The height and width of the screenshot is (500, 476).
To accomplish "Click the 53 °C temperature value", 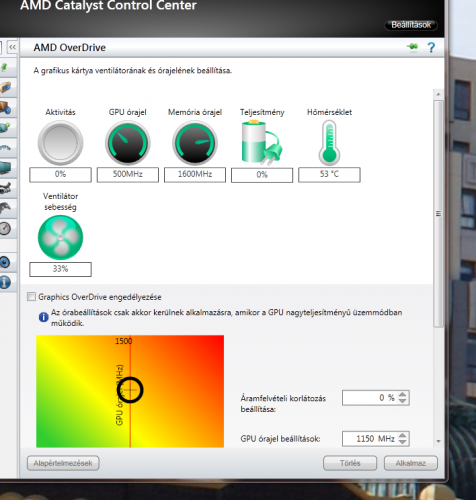I will (329, 174).
